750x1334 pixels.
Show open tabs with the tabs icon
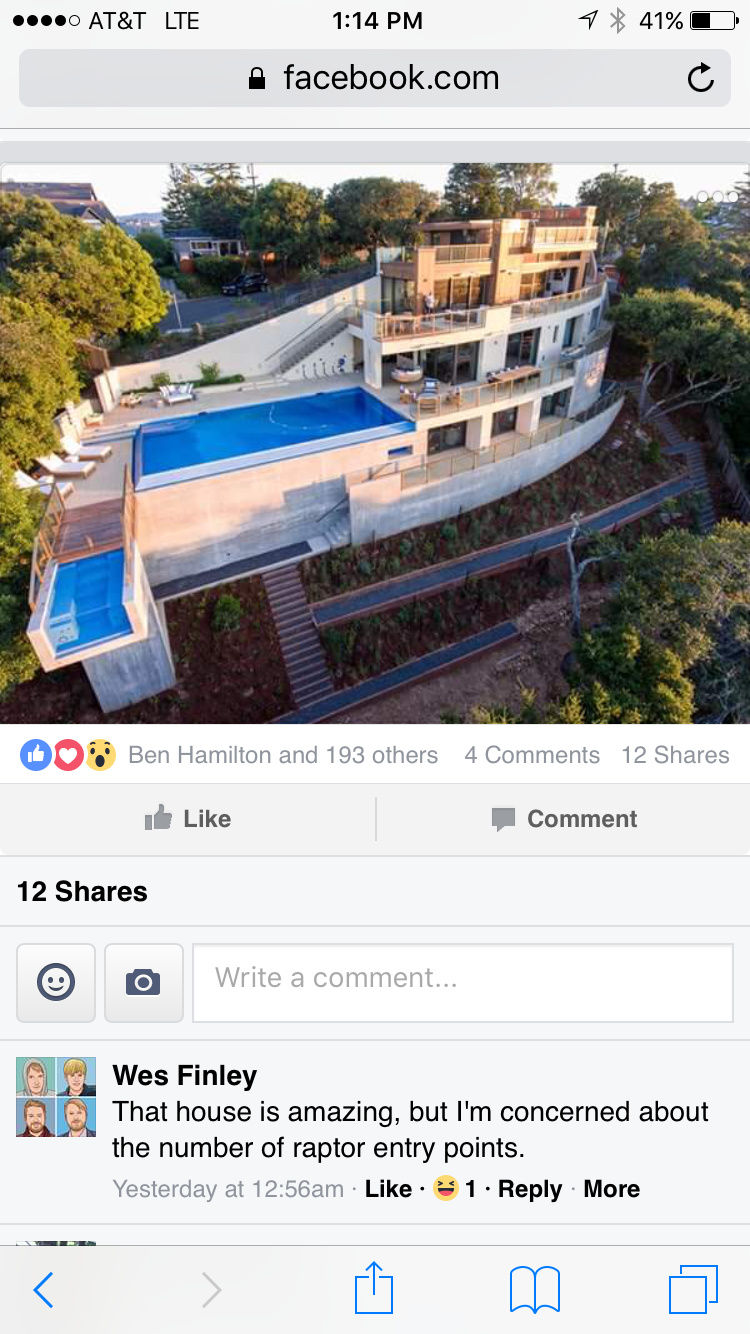tap(693, 1290)
